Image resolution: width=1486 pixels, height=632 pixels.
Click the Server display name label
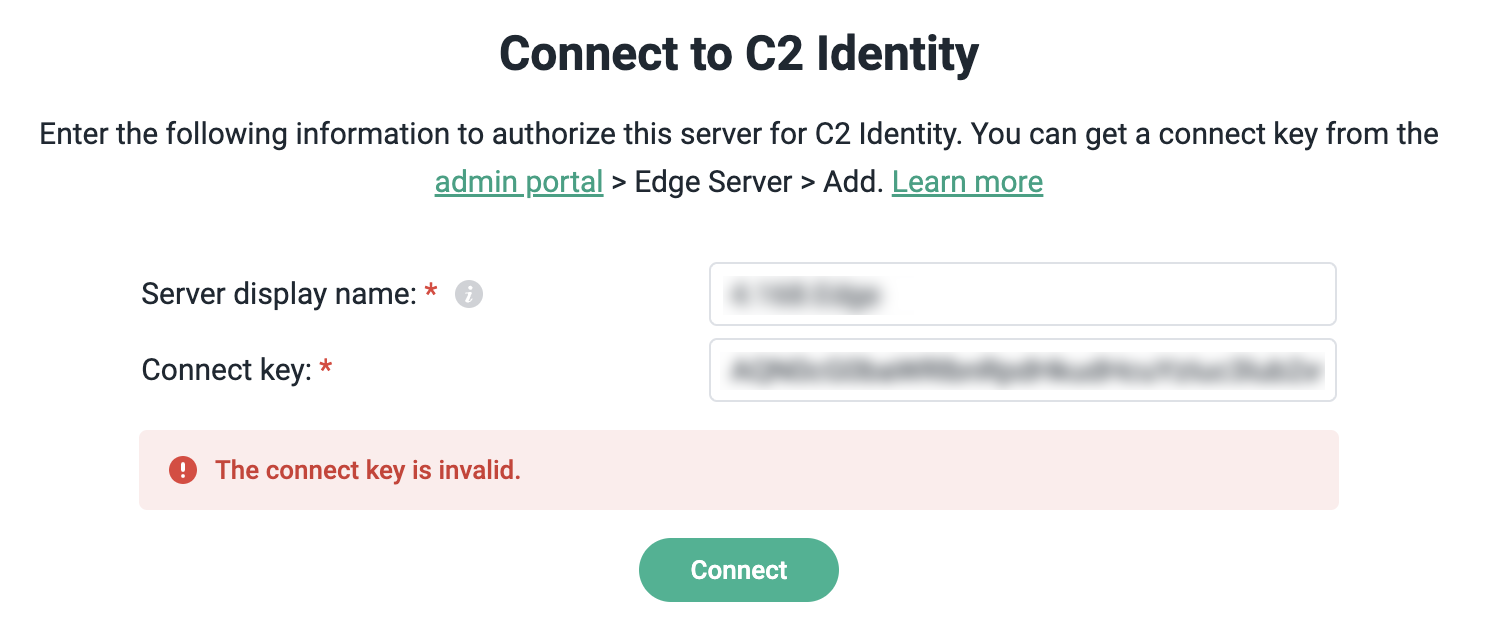(x=280, y=294)
